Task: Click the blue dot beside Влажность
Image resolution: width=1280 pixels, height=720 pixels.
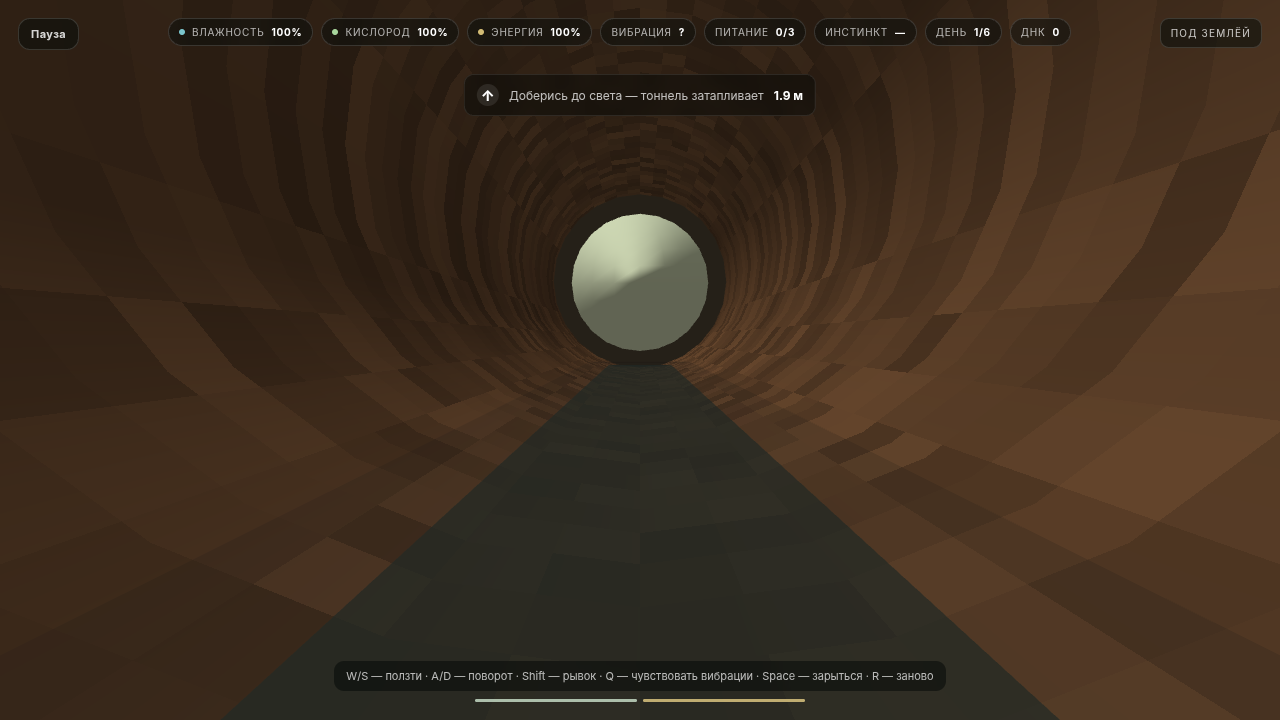Action: (182, 32)
